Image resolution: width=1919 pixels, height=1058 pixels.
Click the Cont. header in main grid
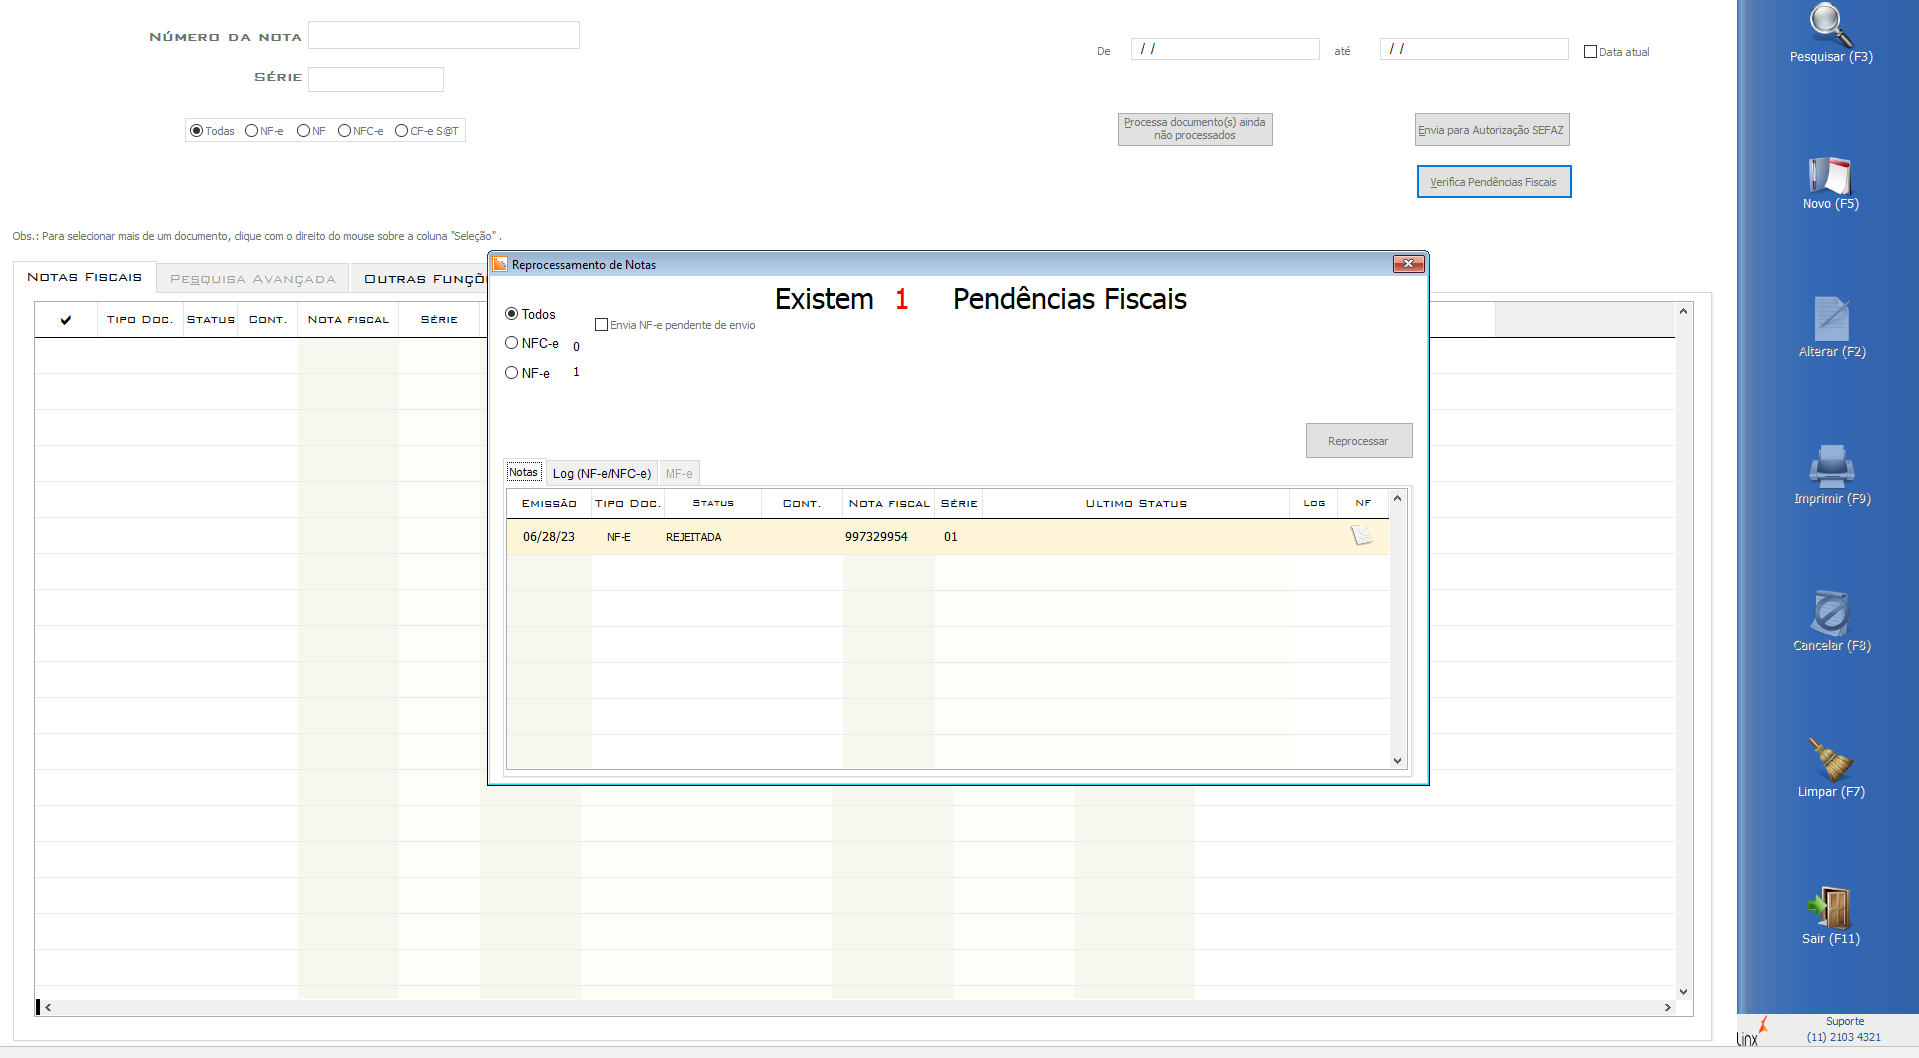click(x=268, y=320)
